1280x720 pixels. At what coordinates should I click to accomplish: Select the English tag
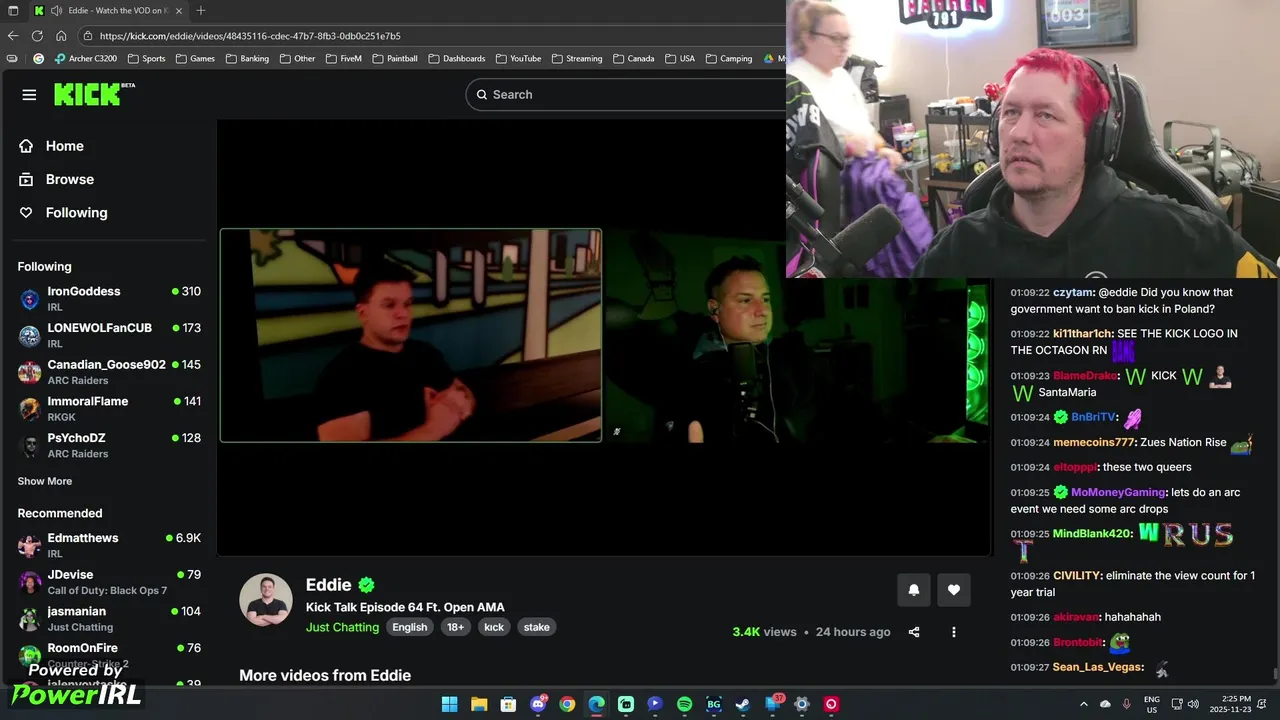pos(409,627)
